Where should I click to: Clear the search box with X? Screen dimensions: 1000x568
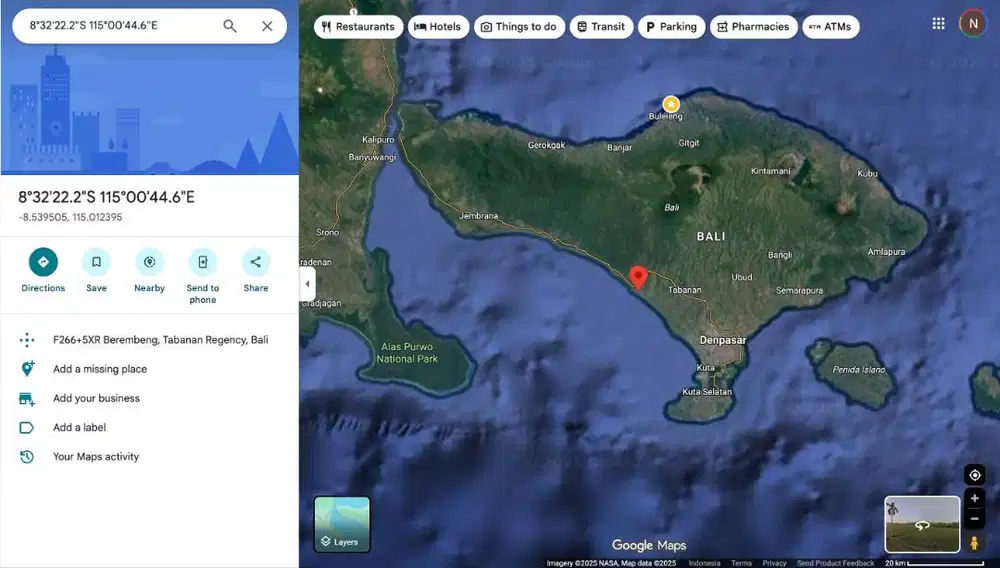[267, 26]
